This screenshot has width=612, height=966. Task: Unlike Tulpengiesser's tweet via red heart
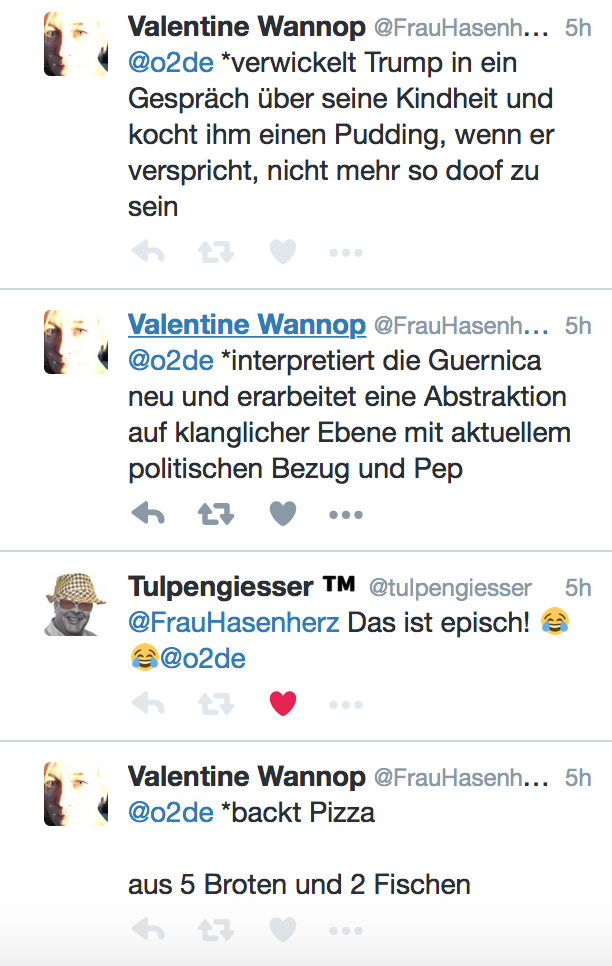pos(283,704)
